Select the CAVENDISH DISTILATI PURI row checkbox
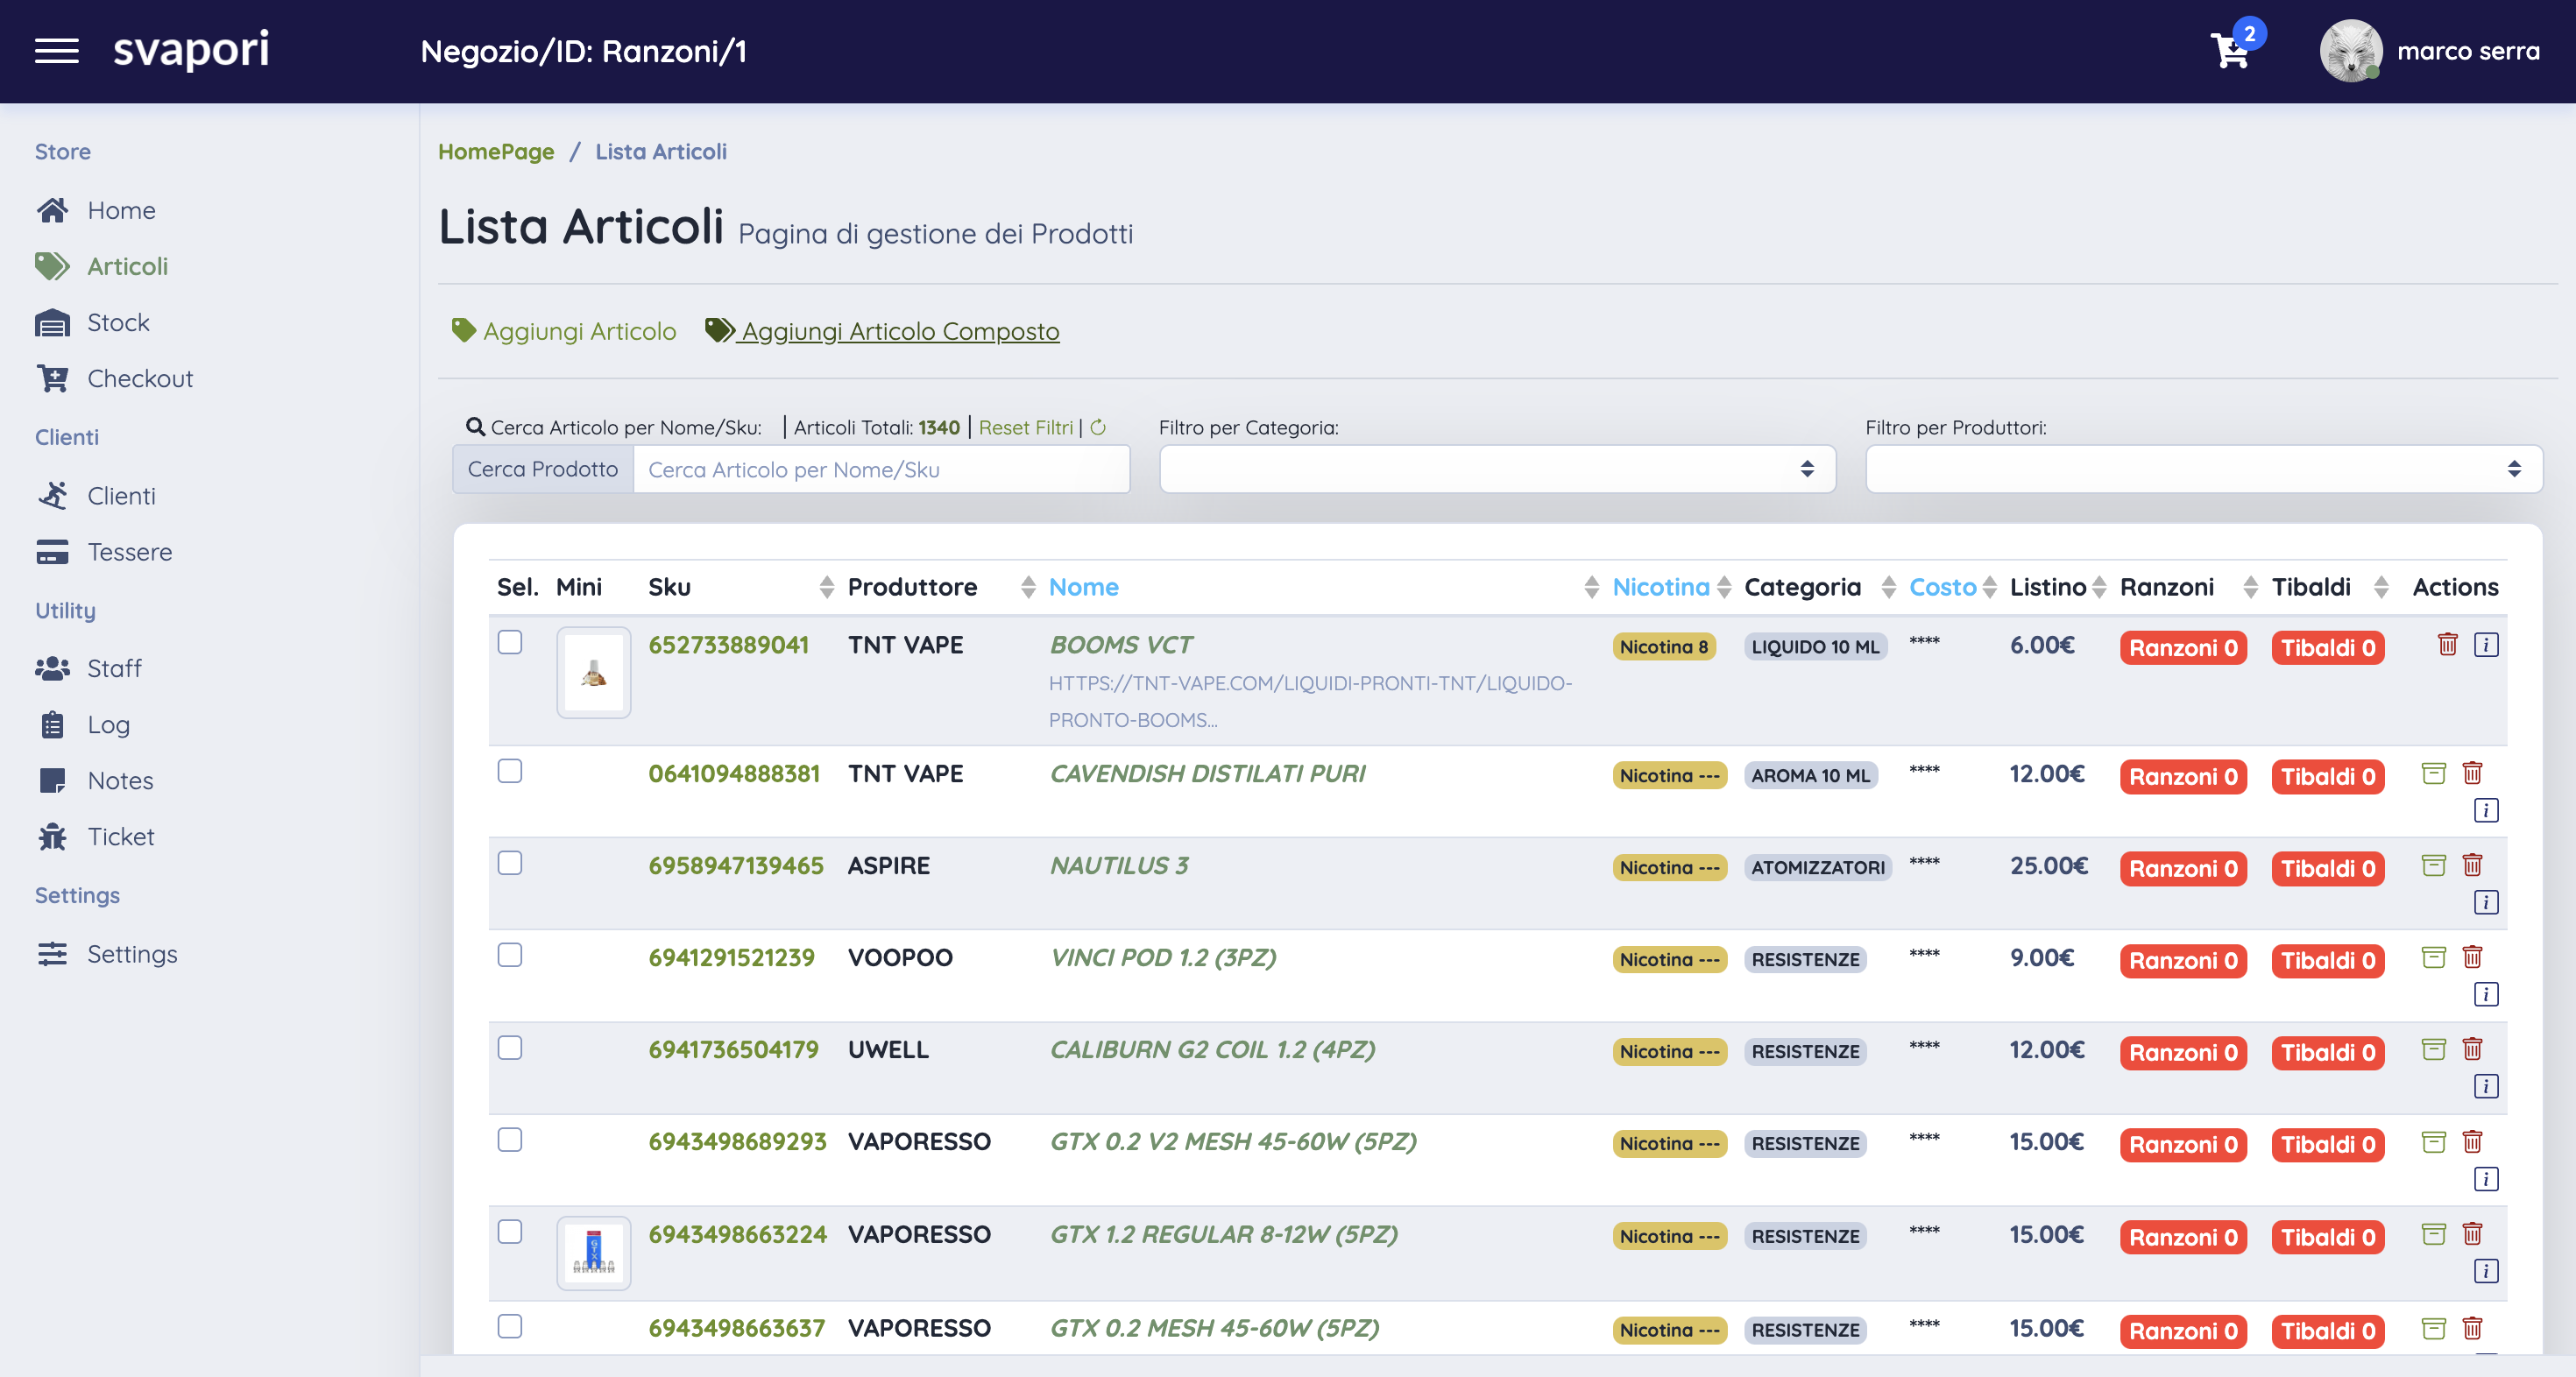2576x1377 pixels. click(x=510, y=771)
